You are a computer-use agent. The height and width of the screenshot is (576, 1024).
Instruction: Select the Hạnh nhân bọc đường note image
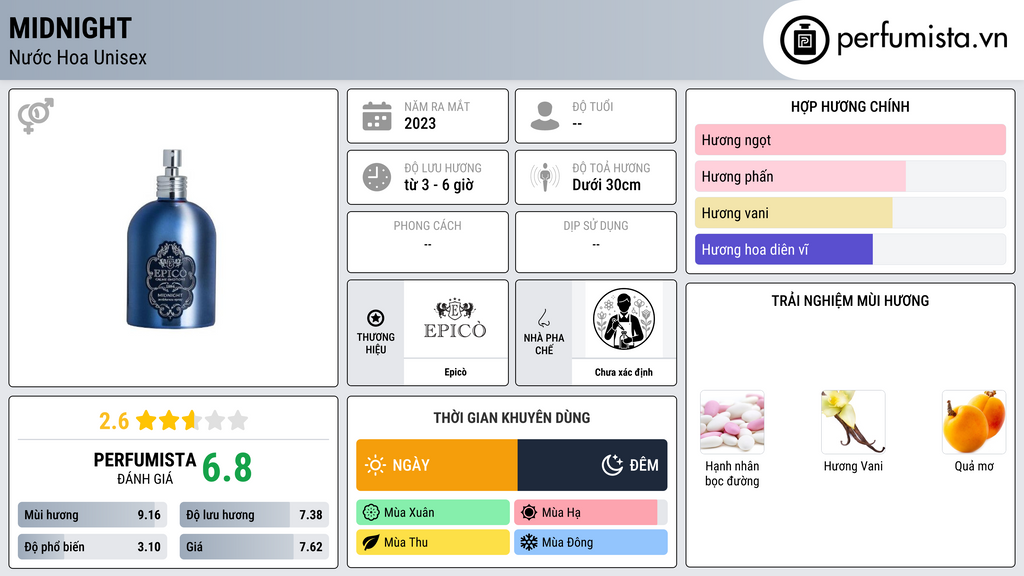[732, 422]
